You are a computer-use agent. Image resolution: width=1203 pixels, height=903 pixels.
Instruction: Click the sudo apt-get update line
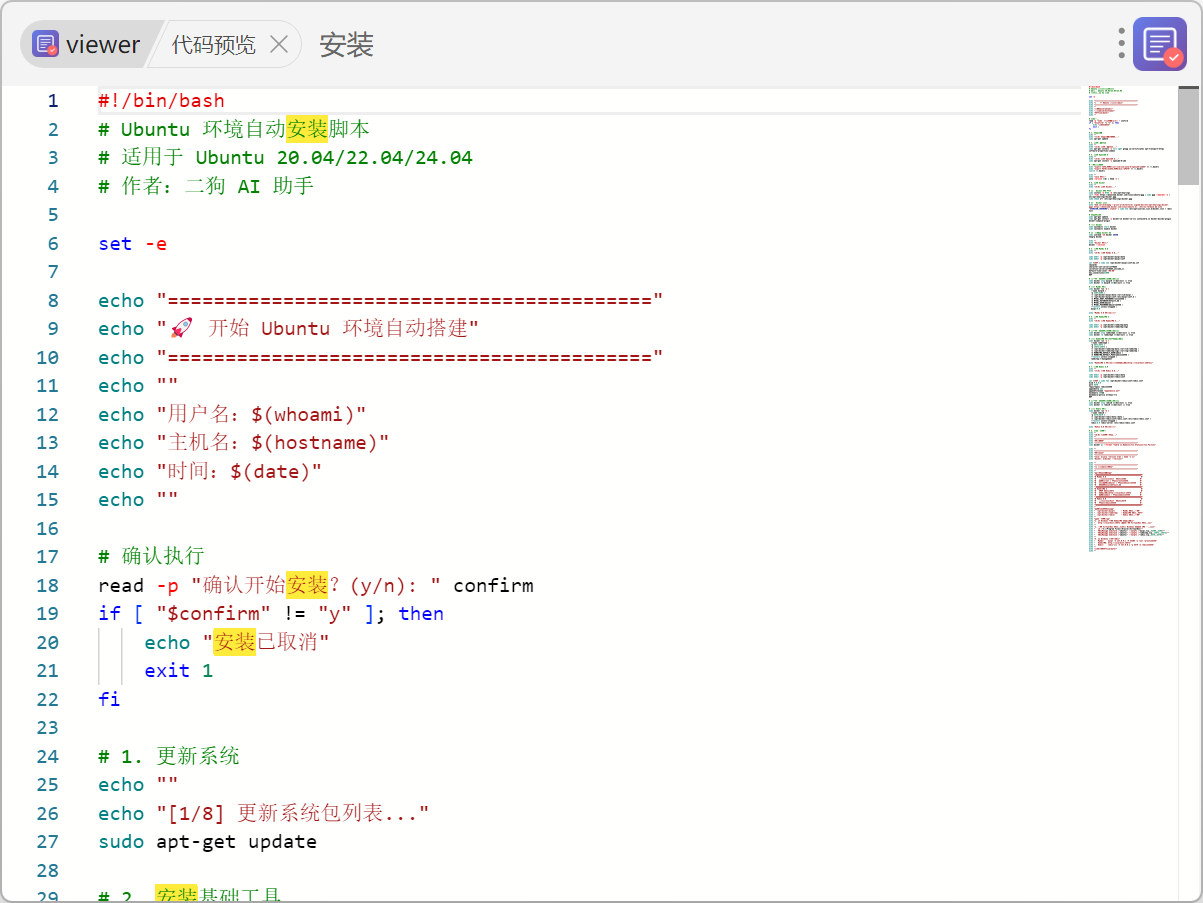(207, 842)
